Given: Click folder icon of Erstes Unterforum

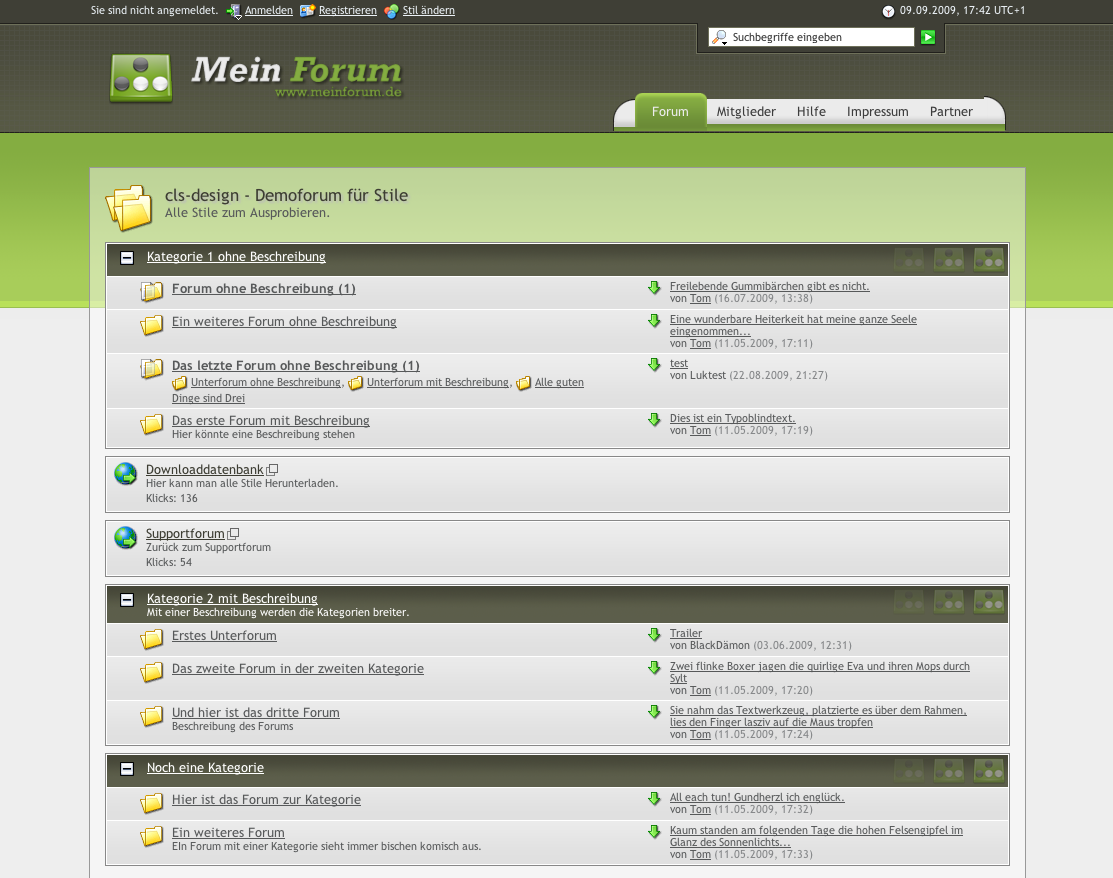Looking at the screenshot, I should 152,639.
